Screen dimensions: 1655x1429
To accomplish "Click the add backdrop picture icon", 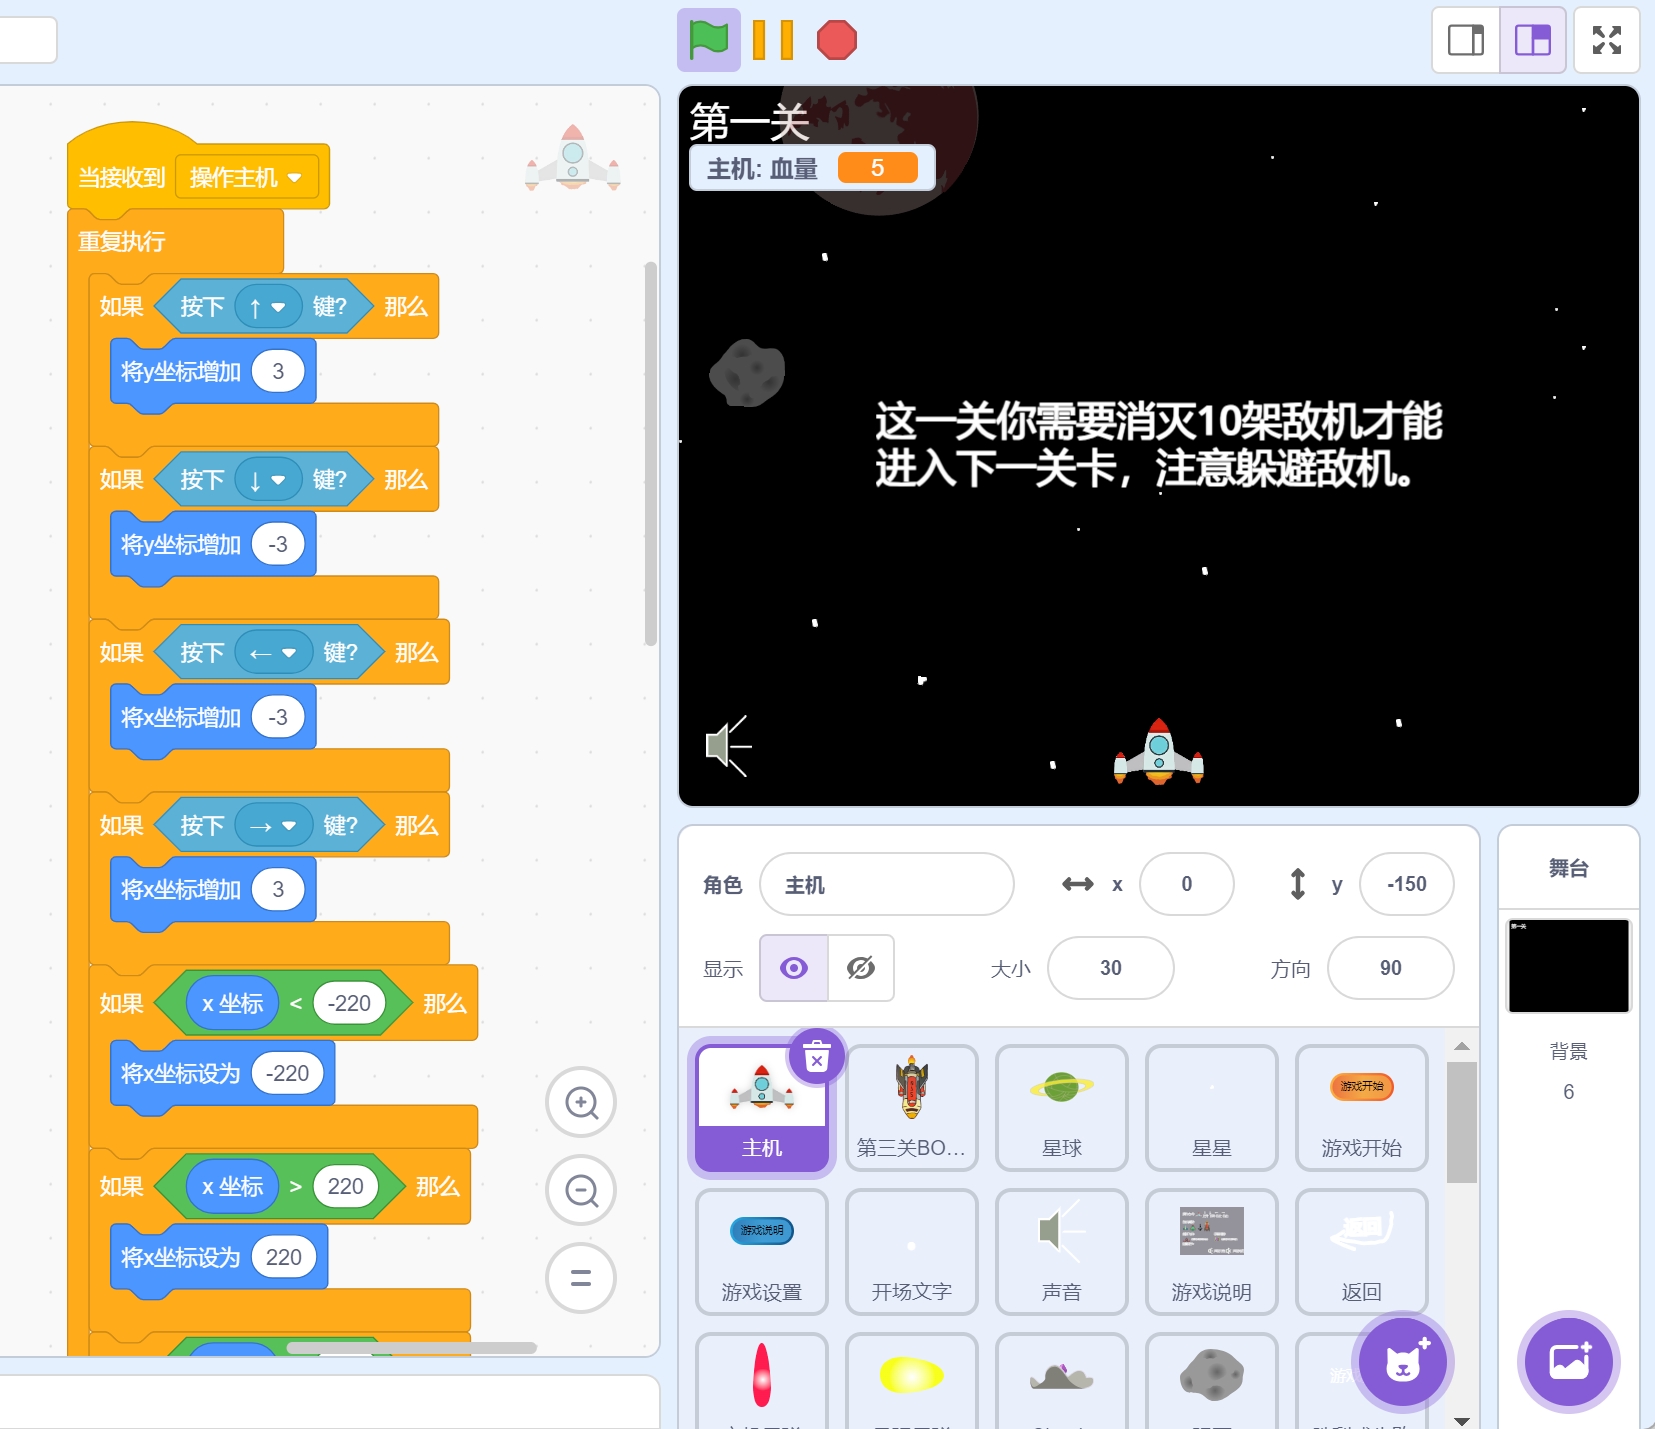I will coord(1566,1362).
